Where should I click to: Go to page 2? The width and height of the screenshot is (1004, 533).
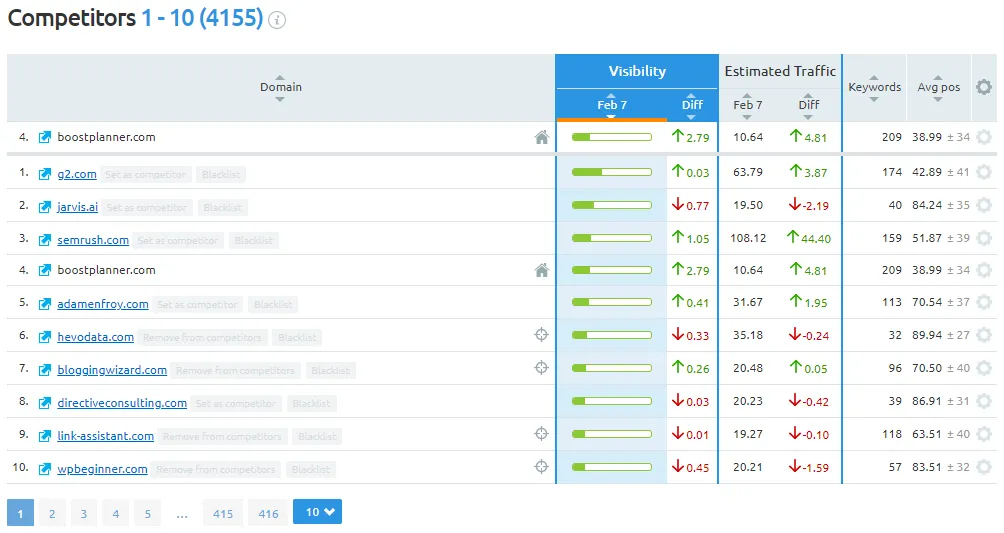pyautogui.click(x=52, y=514)
